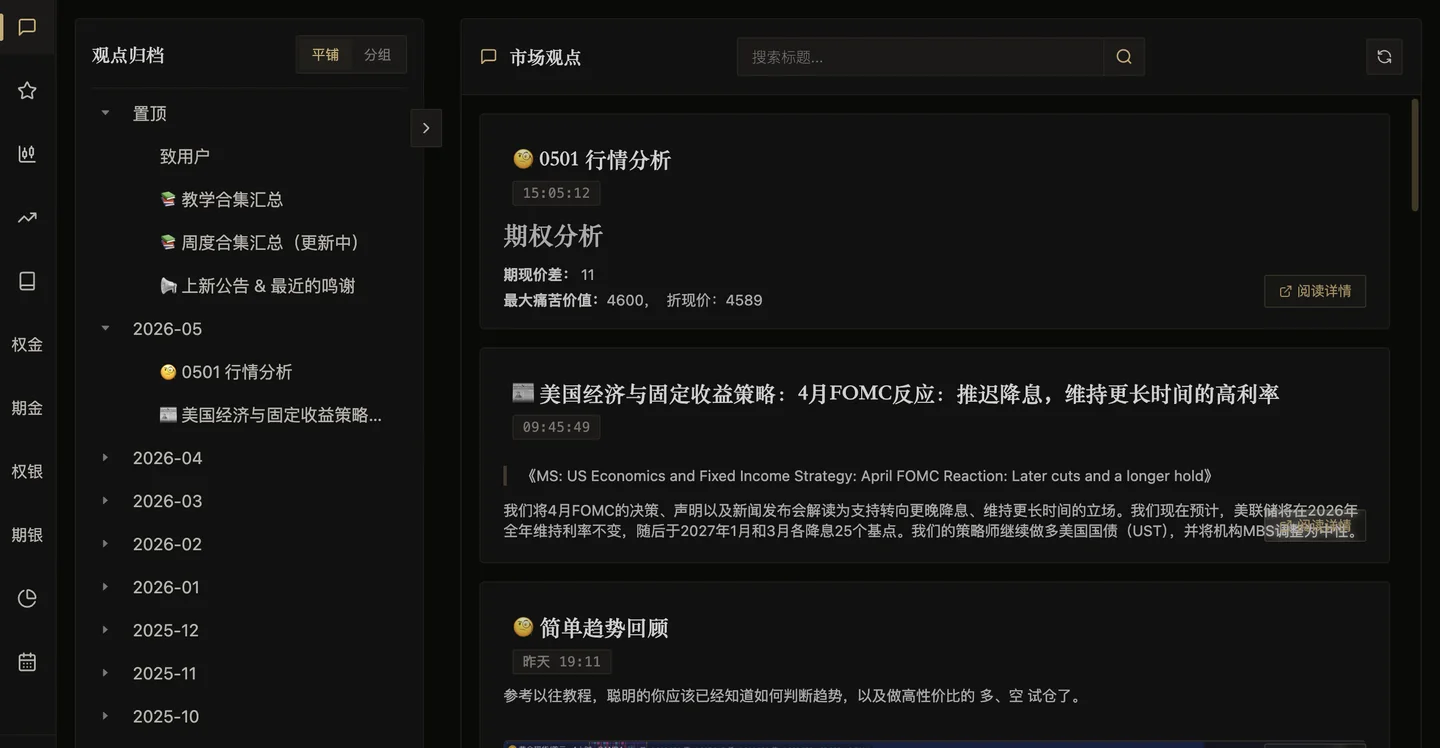
Task: Expand the 2025-10 tree group
Action: tap(105, 715)
